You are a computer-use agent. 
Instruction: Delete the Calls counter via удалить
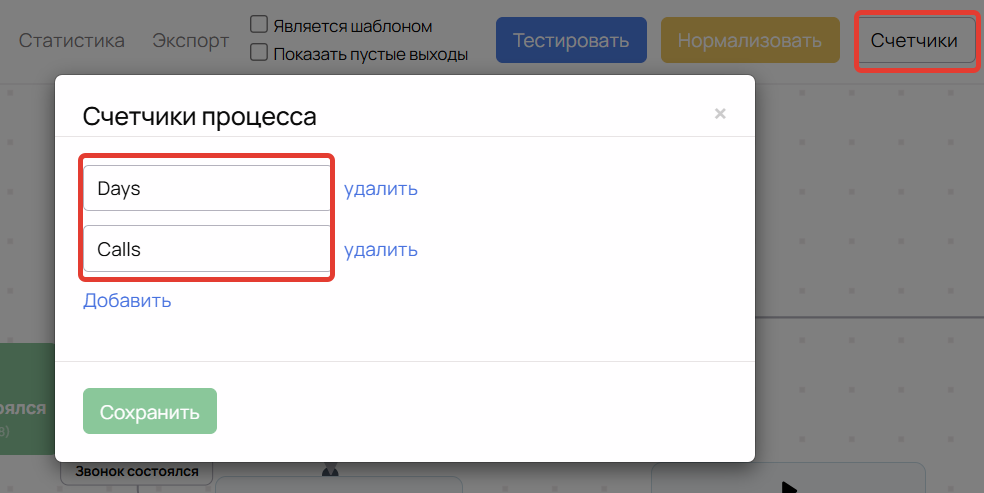tap(381, 250)
